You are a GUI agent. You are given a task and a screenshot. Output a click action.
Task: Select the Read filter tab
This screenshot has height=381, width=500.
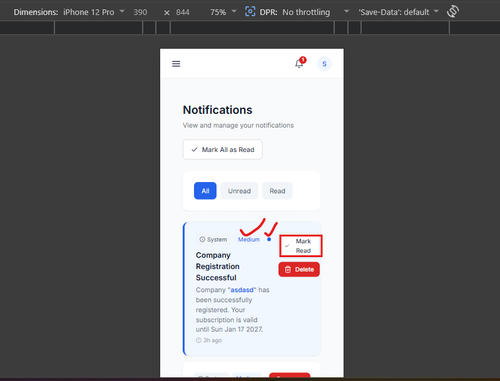click(x=277, y=191)
